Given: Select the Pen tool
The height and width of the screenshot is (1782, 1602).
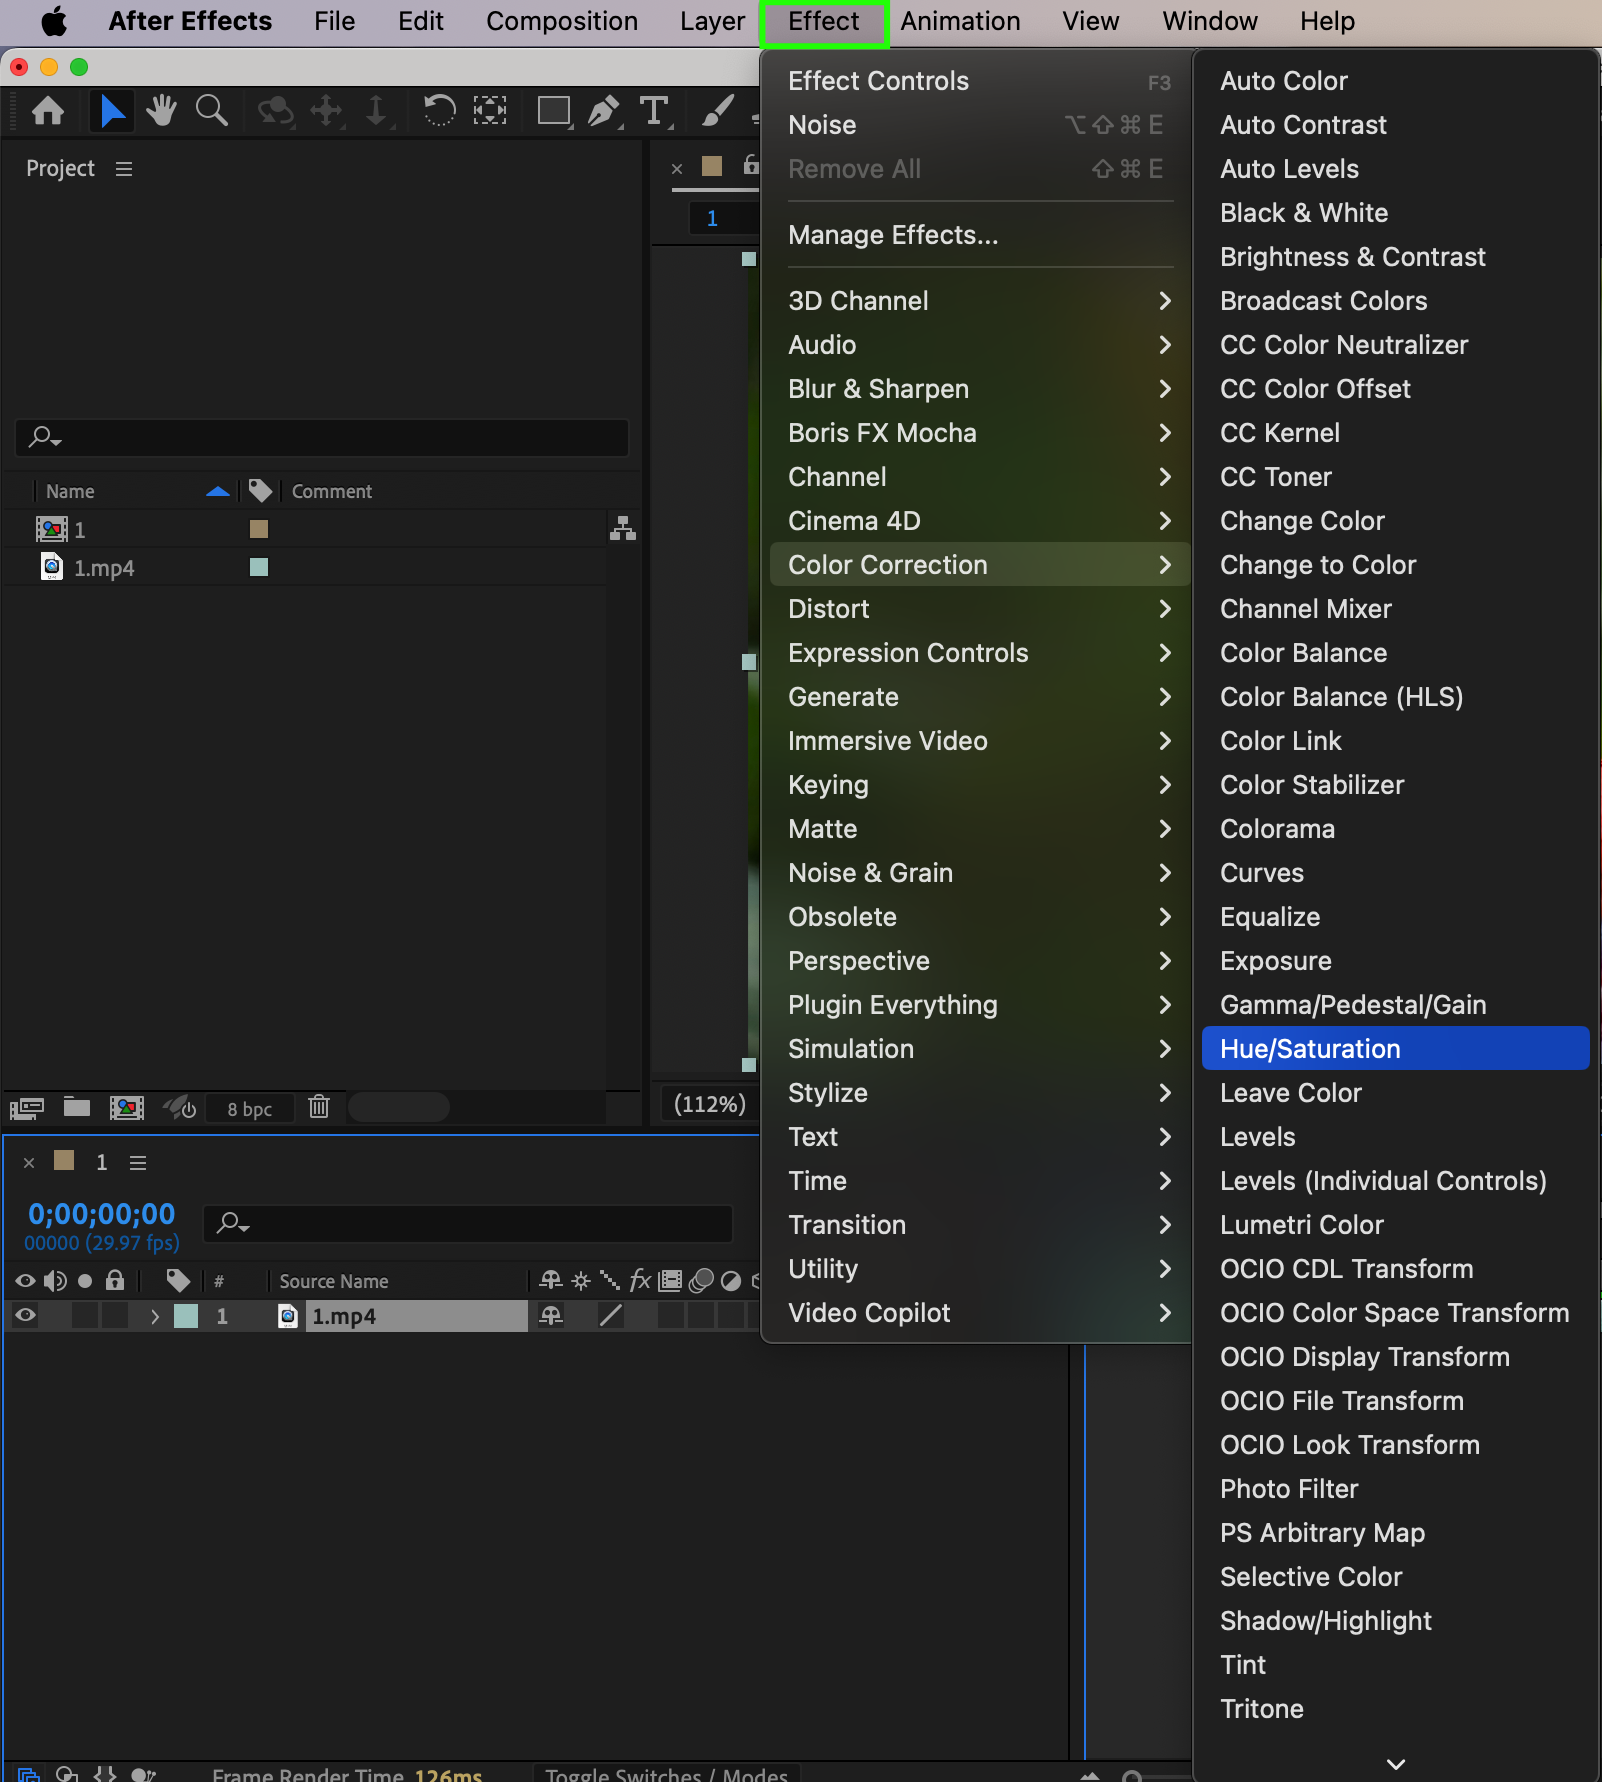Looking at the screenshot, I should [x=603, y=110].
